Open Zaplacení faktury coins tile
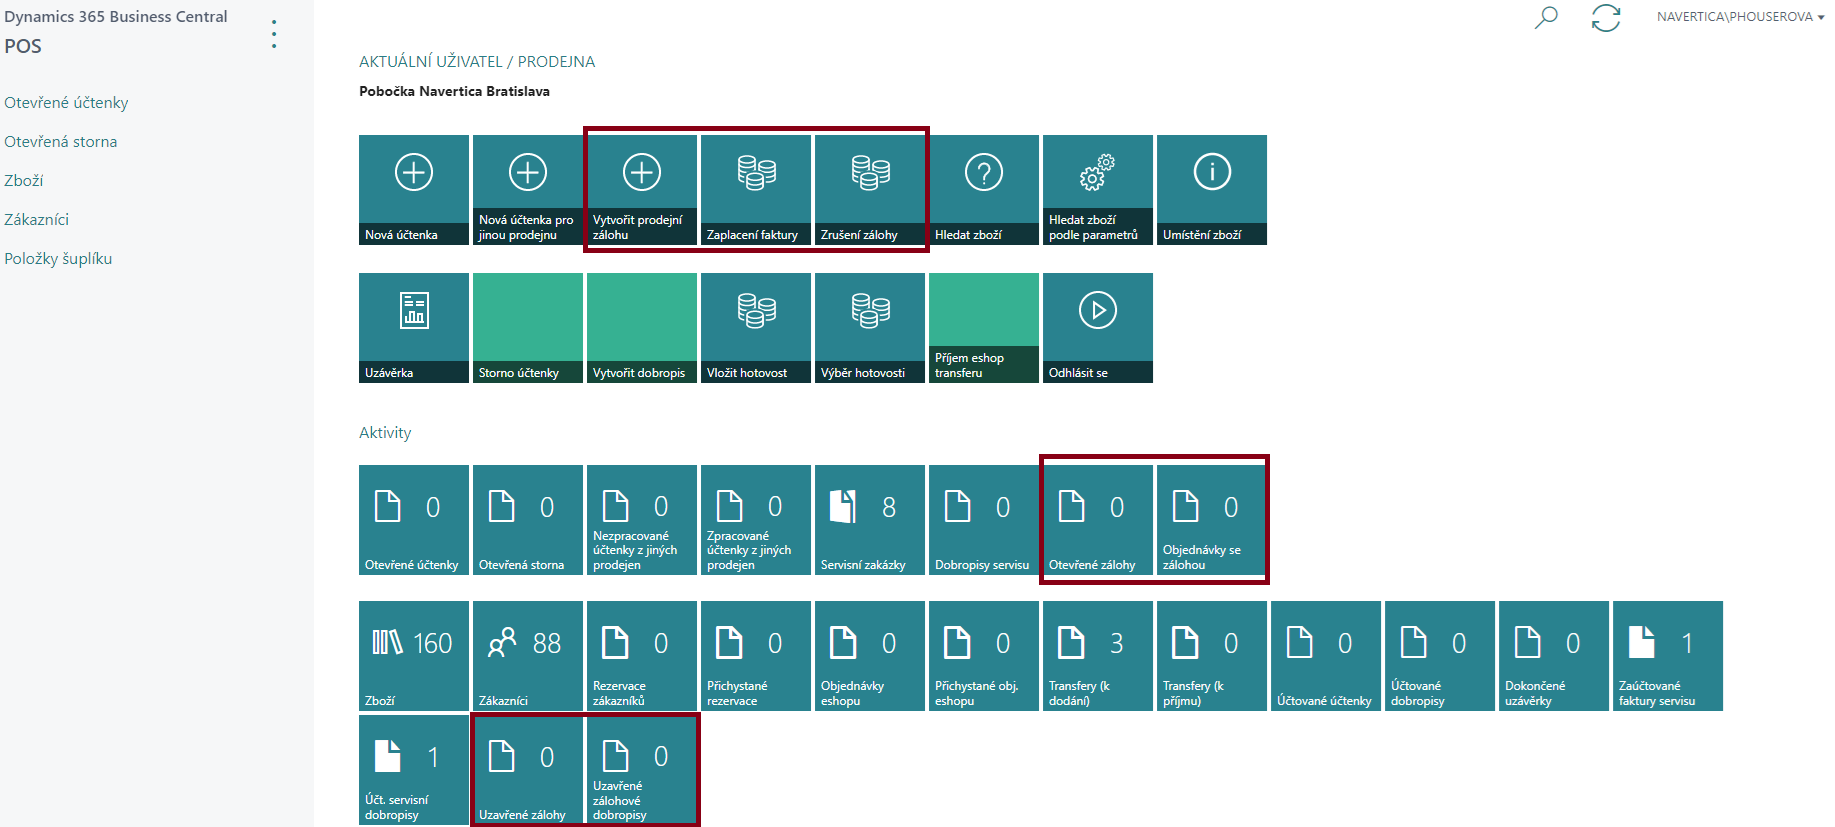 click(x=756, y=189)
